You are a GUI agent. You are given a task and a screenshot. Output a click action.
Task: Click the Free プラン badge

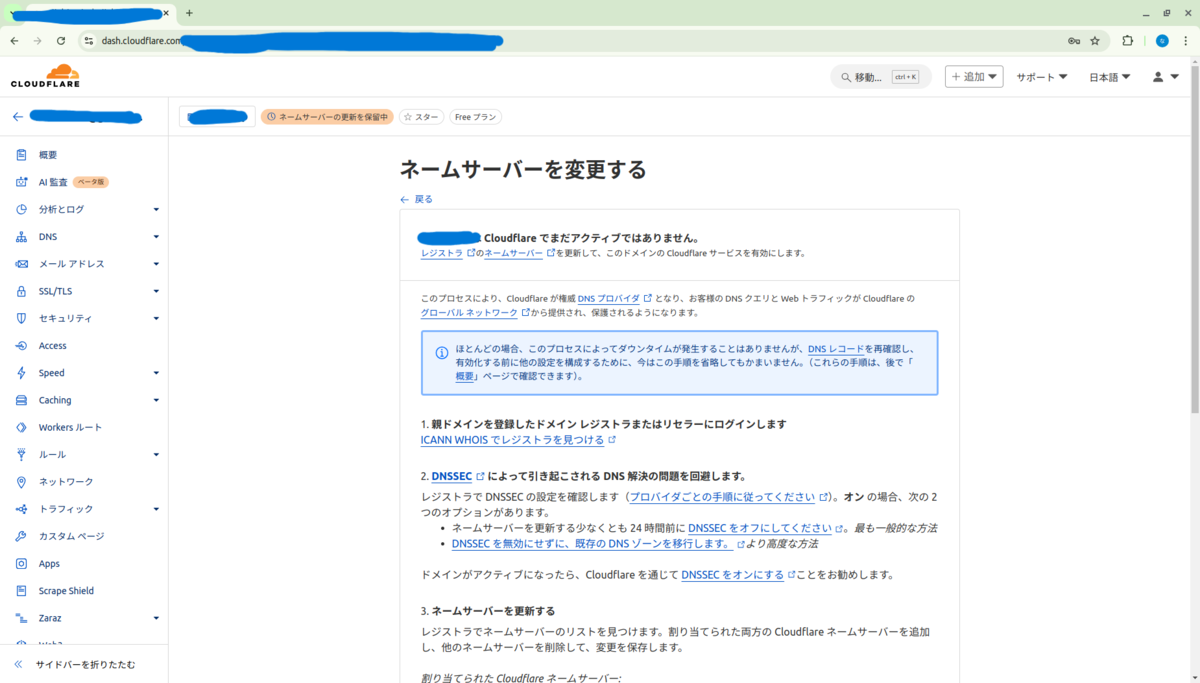[475, 117]
